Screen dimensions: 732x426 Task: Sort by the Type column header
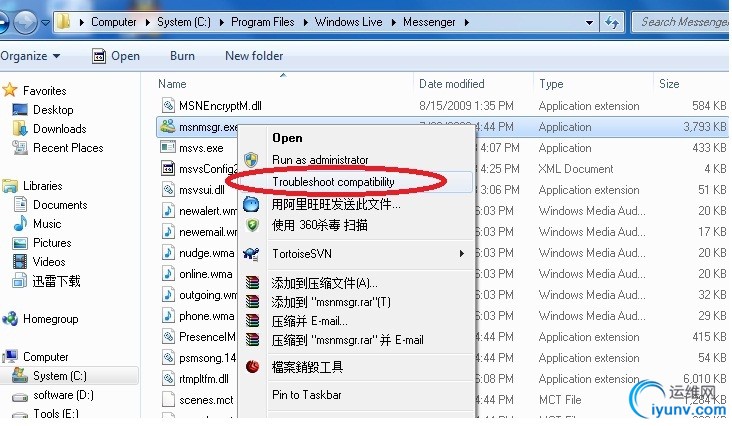click(551, 84)
